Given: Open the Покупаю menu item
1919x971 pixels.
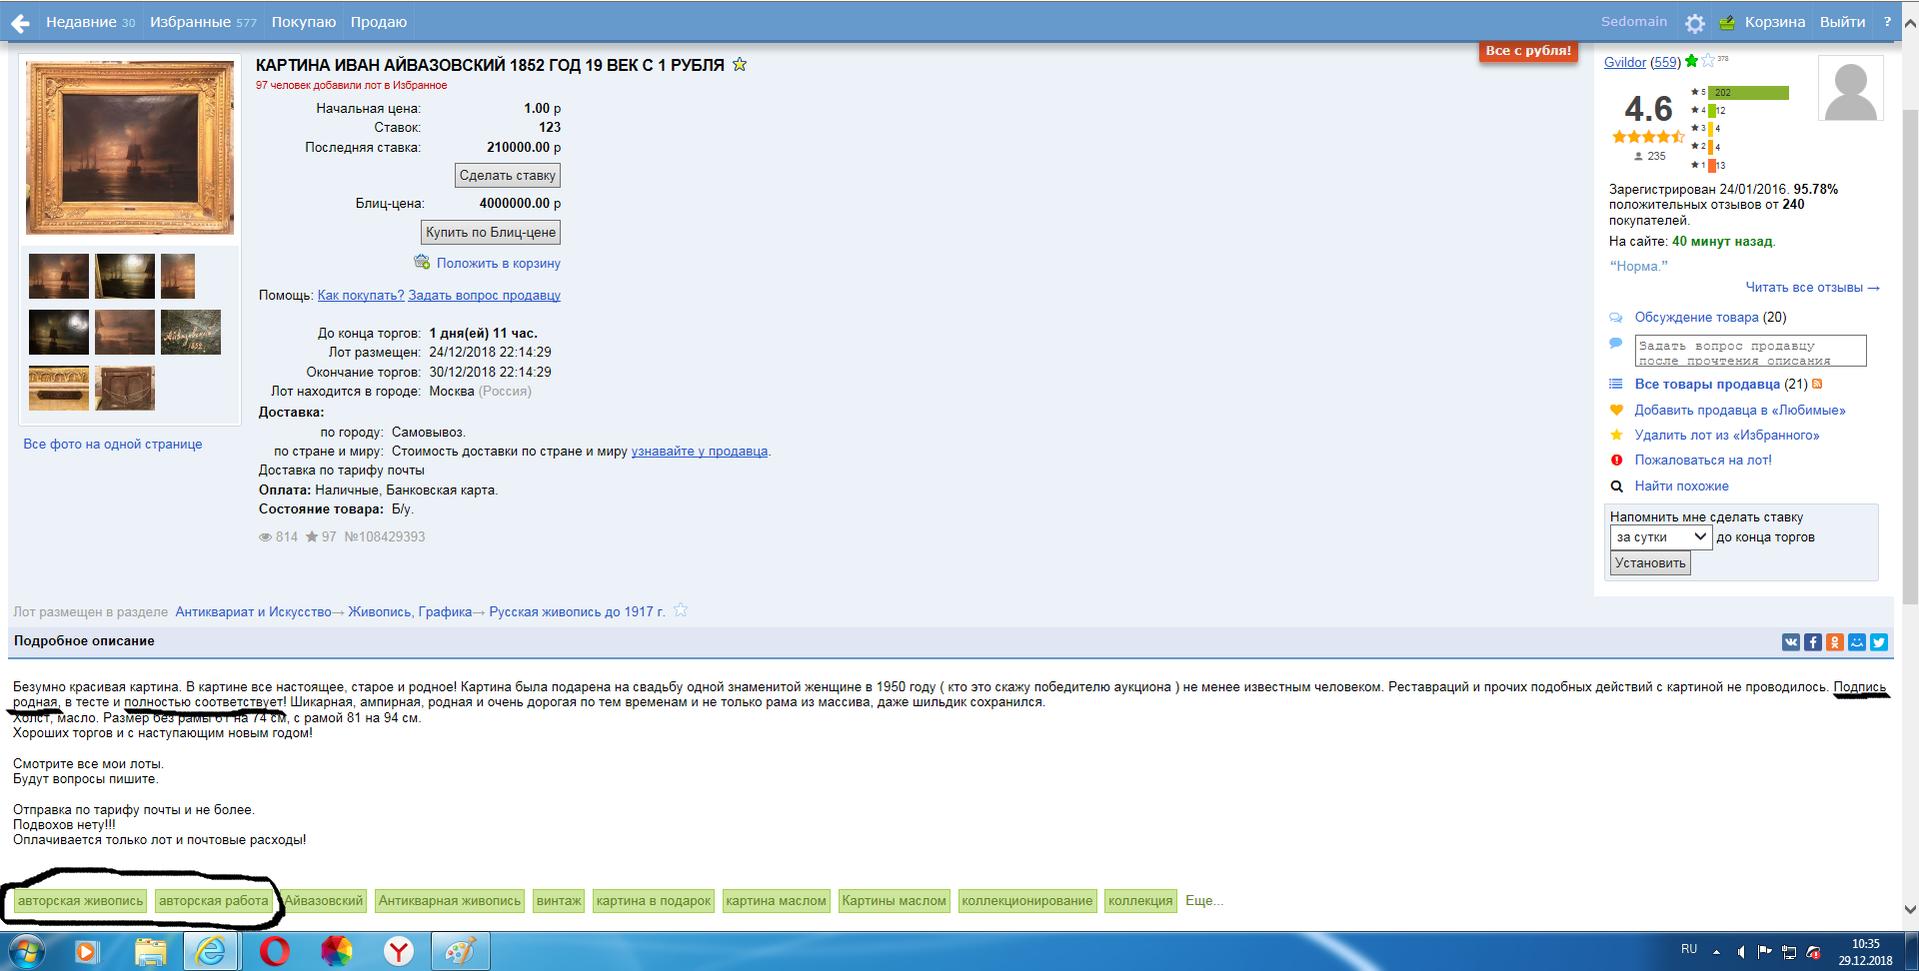Looking at the screenshot, I should 303,22.
